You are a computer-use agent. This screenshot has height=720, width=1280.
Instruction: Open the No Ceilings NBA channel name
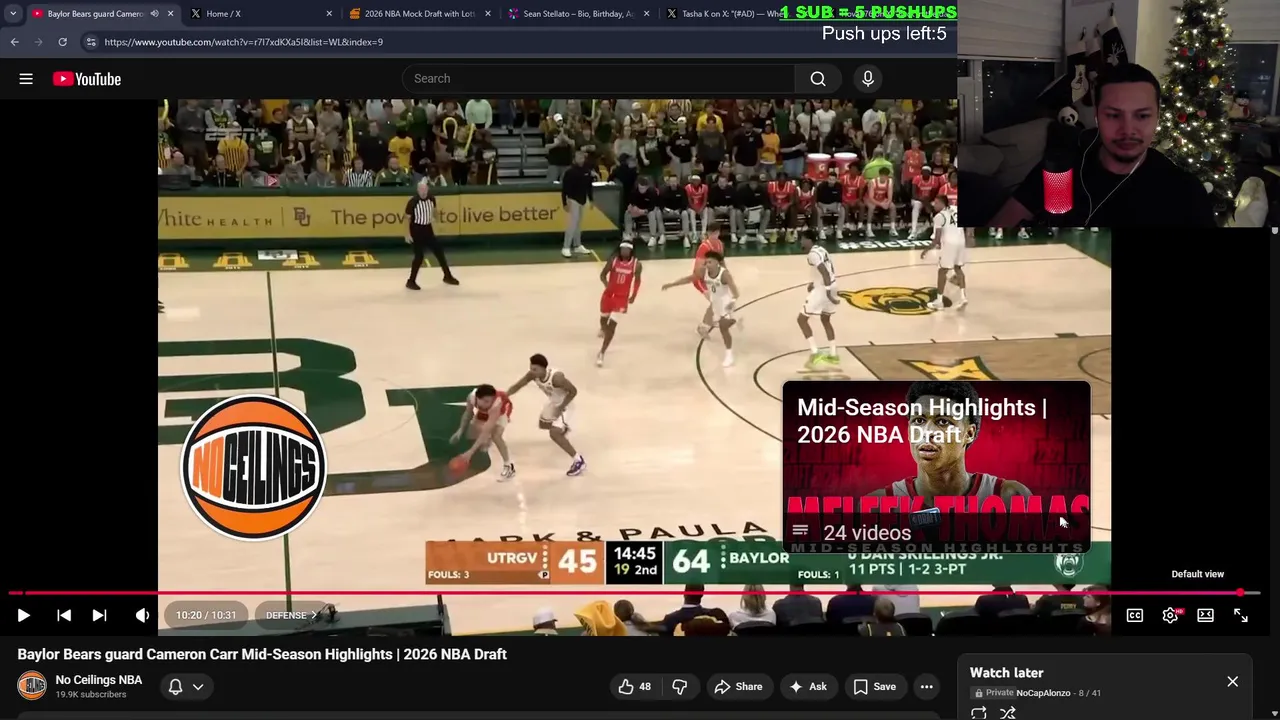coord(99,680)
